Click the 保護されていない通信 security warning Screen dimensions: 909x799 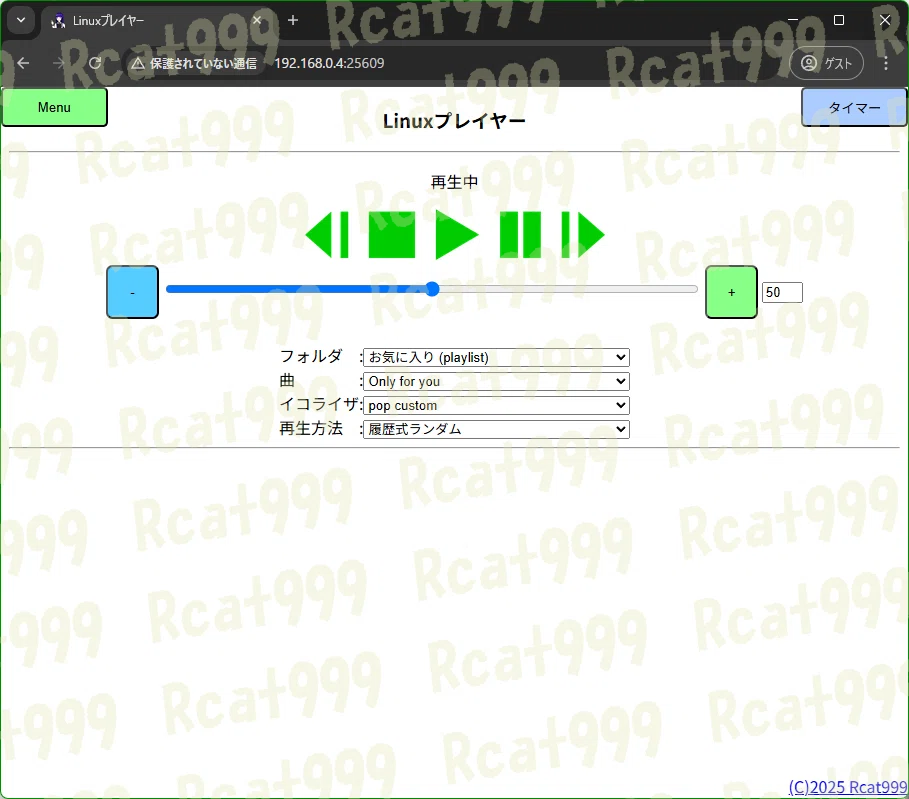point(194,63)
